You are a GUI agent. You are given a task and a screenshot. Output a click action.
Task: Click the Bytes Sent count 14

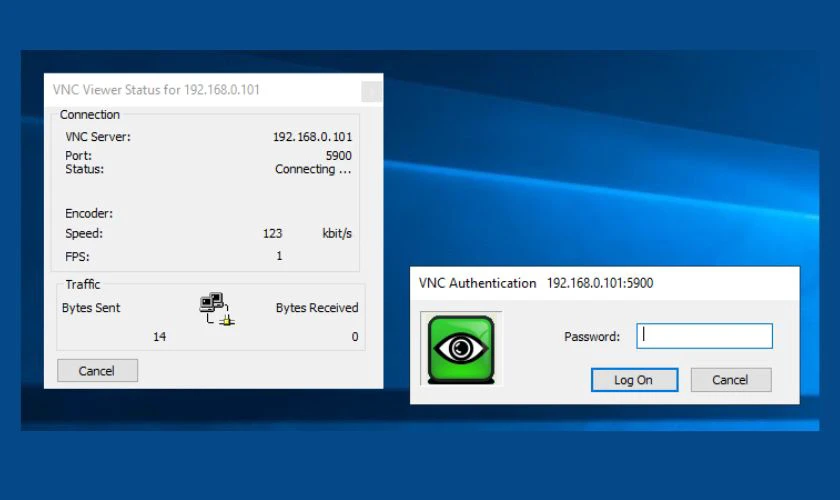pyautogui.click(x=160, y=337)
